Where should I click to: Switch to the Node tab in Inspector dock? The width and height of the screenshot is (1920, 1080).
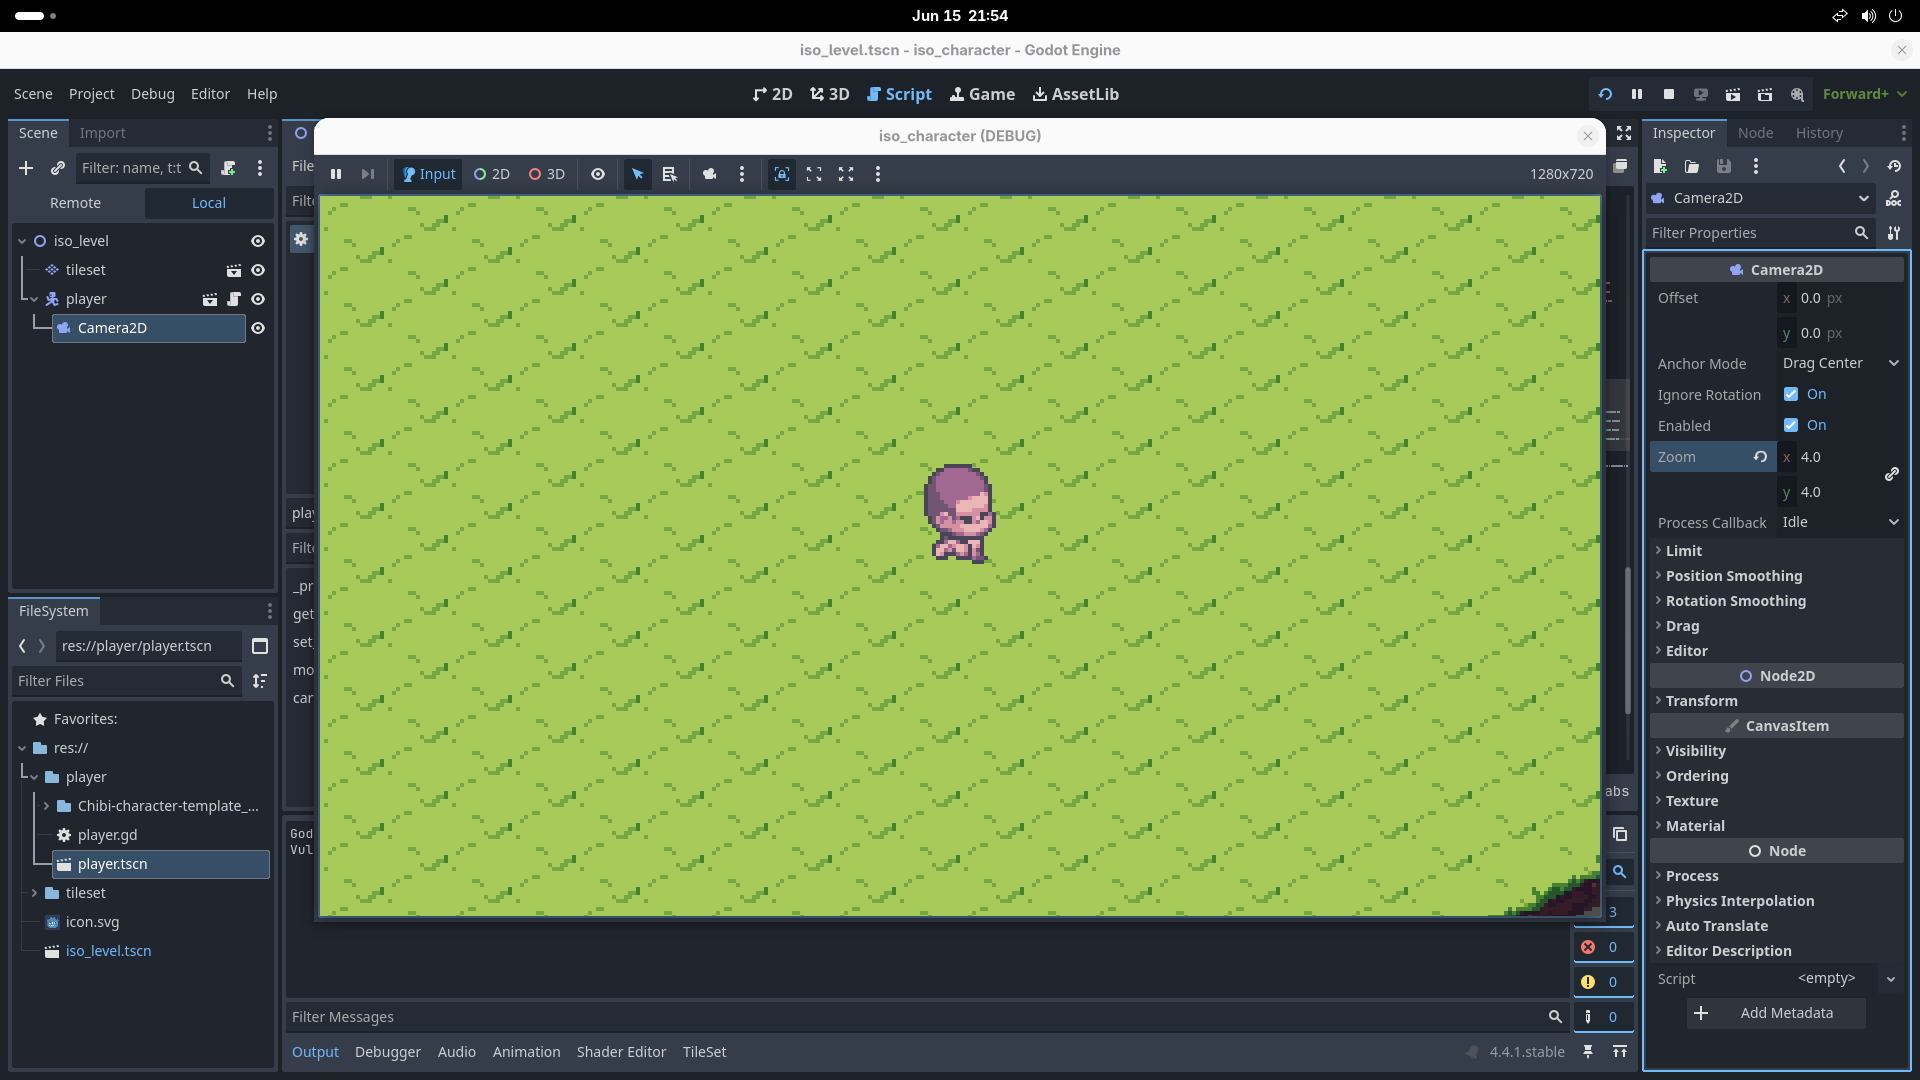click(1755, 133)
